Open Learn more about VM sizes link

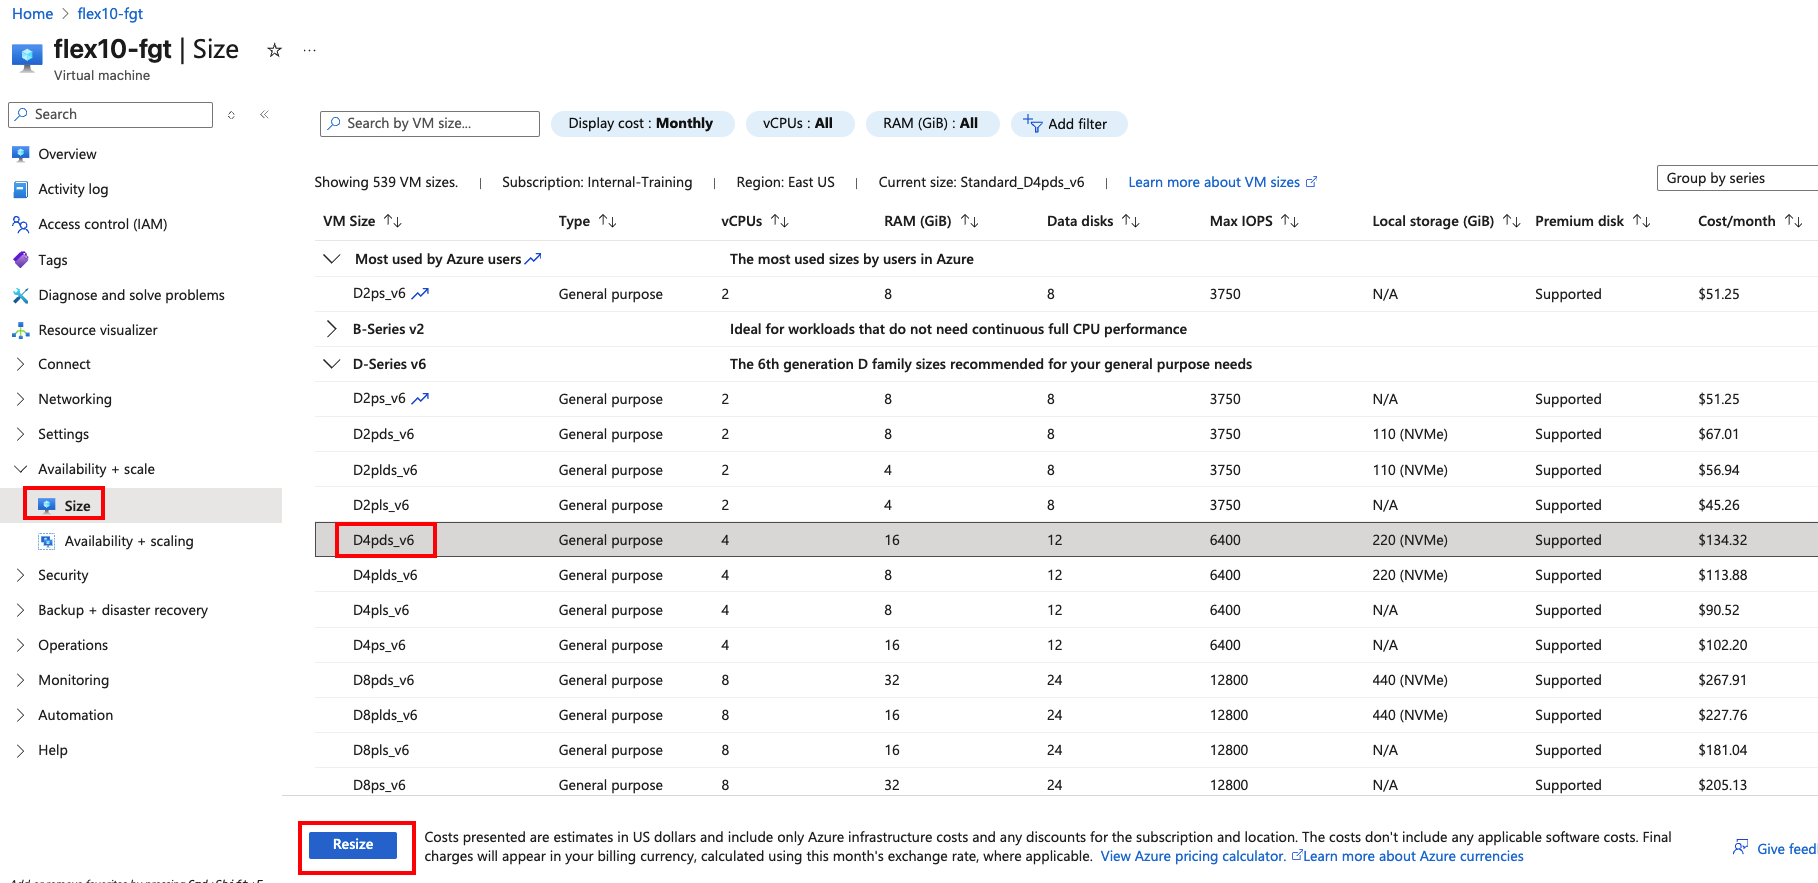point(1222,182)
